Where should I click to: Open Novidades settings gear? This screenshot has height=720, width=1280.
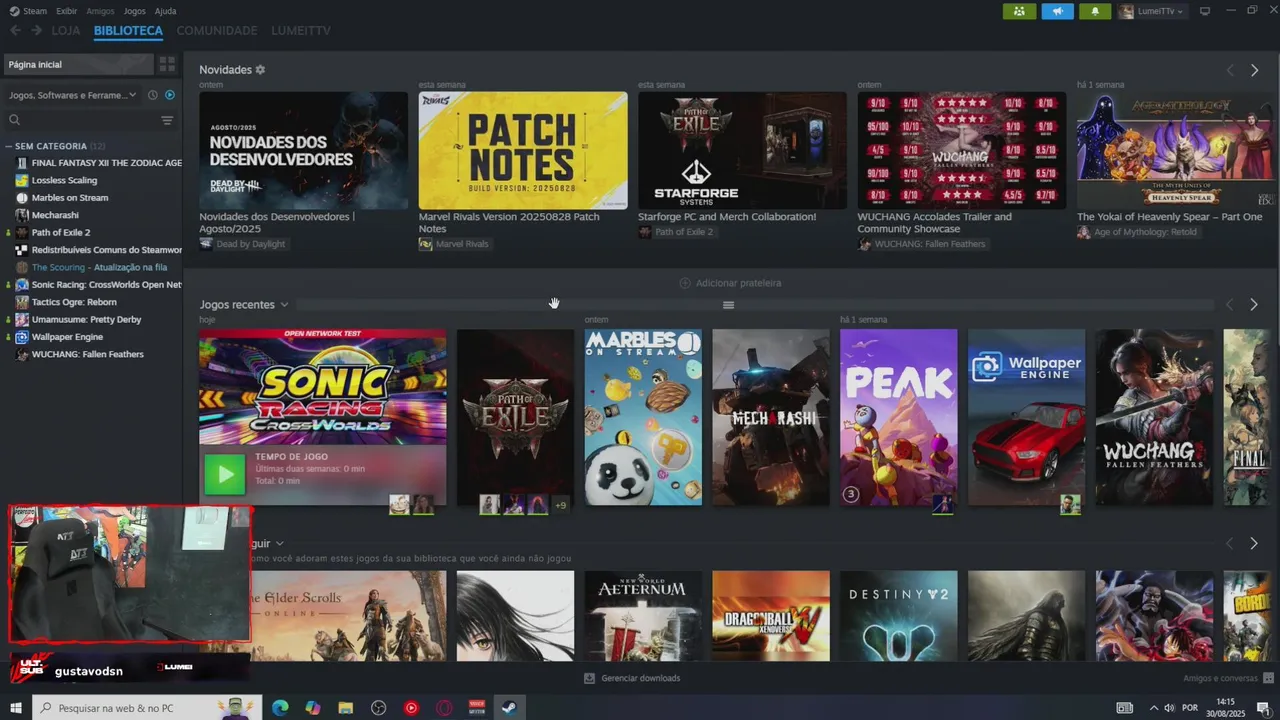(260, 70)
